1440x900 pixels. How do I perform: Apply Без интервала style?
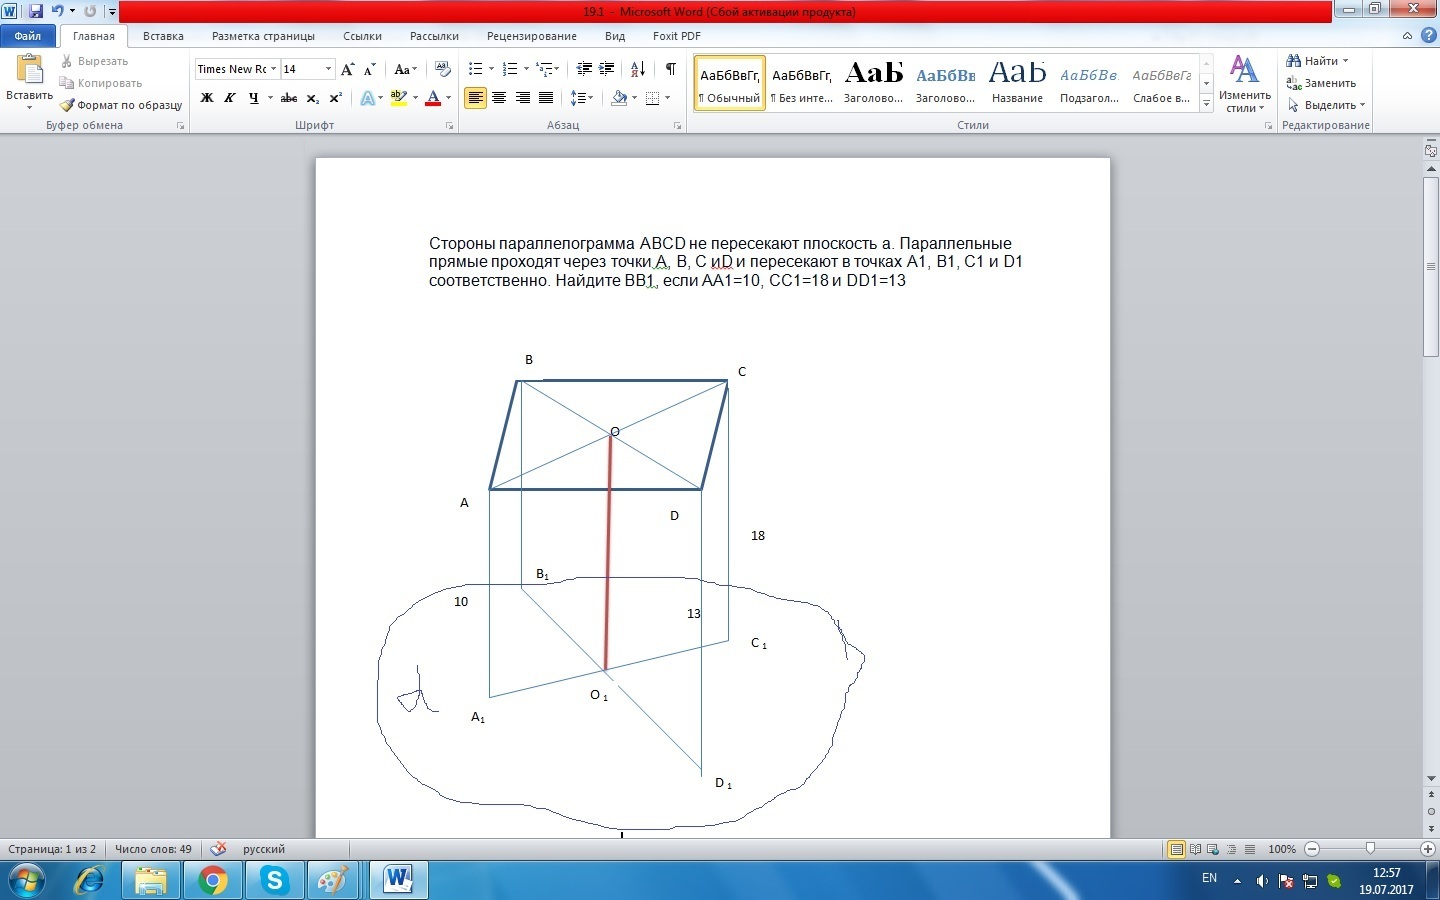pyautogui.click(x=802, y=82)
